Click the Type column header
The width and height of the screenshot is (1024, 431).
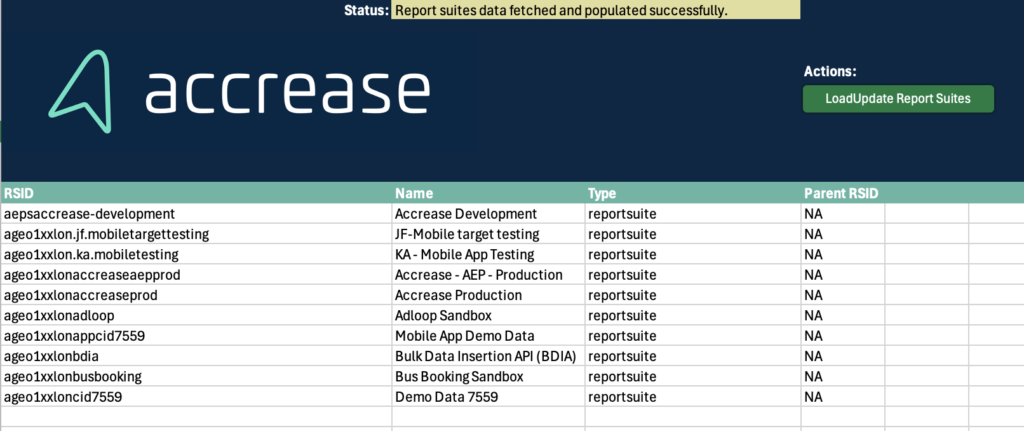(693, 193)
